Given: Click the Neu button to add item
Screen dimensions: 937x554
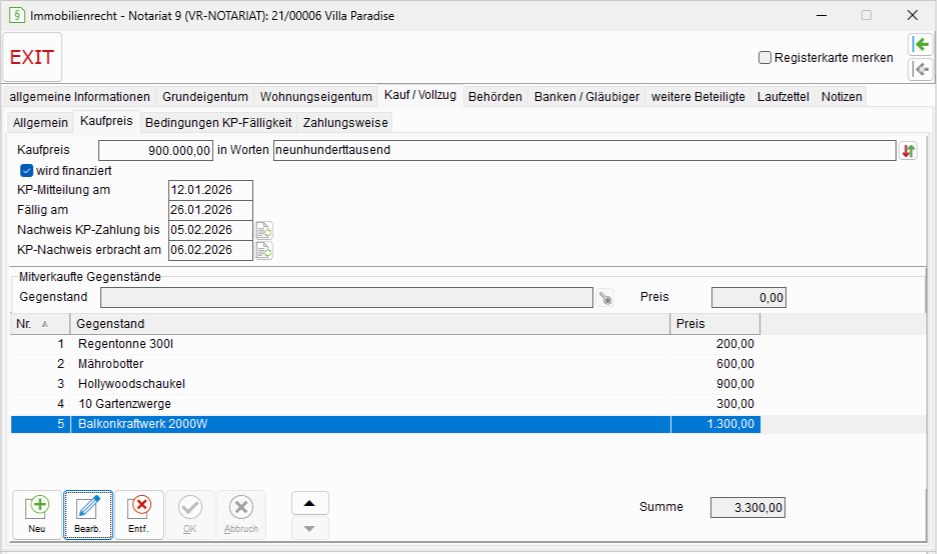Looking at the screenshot, I should (37, 515).
